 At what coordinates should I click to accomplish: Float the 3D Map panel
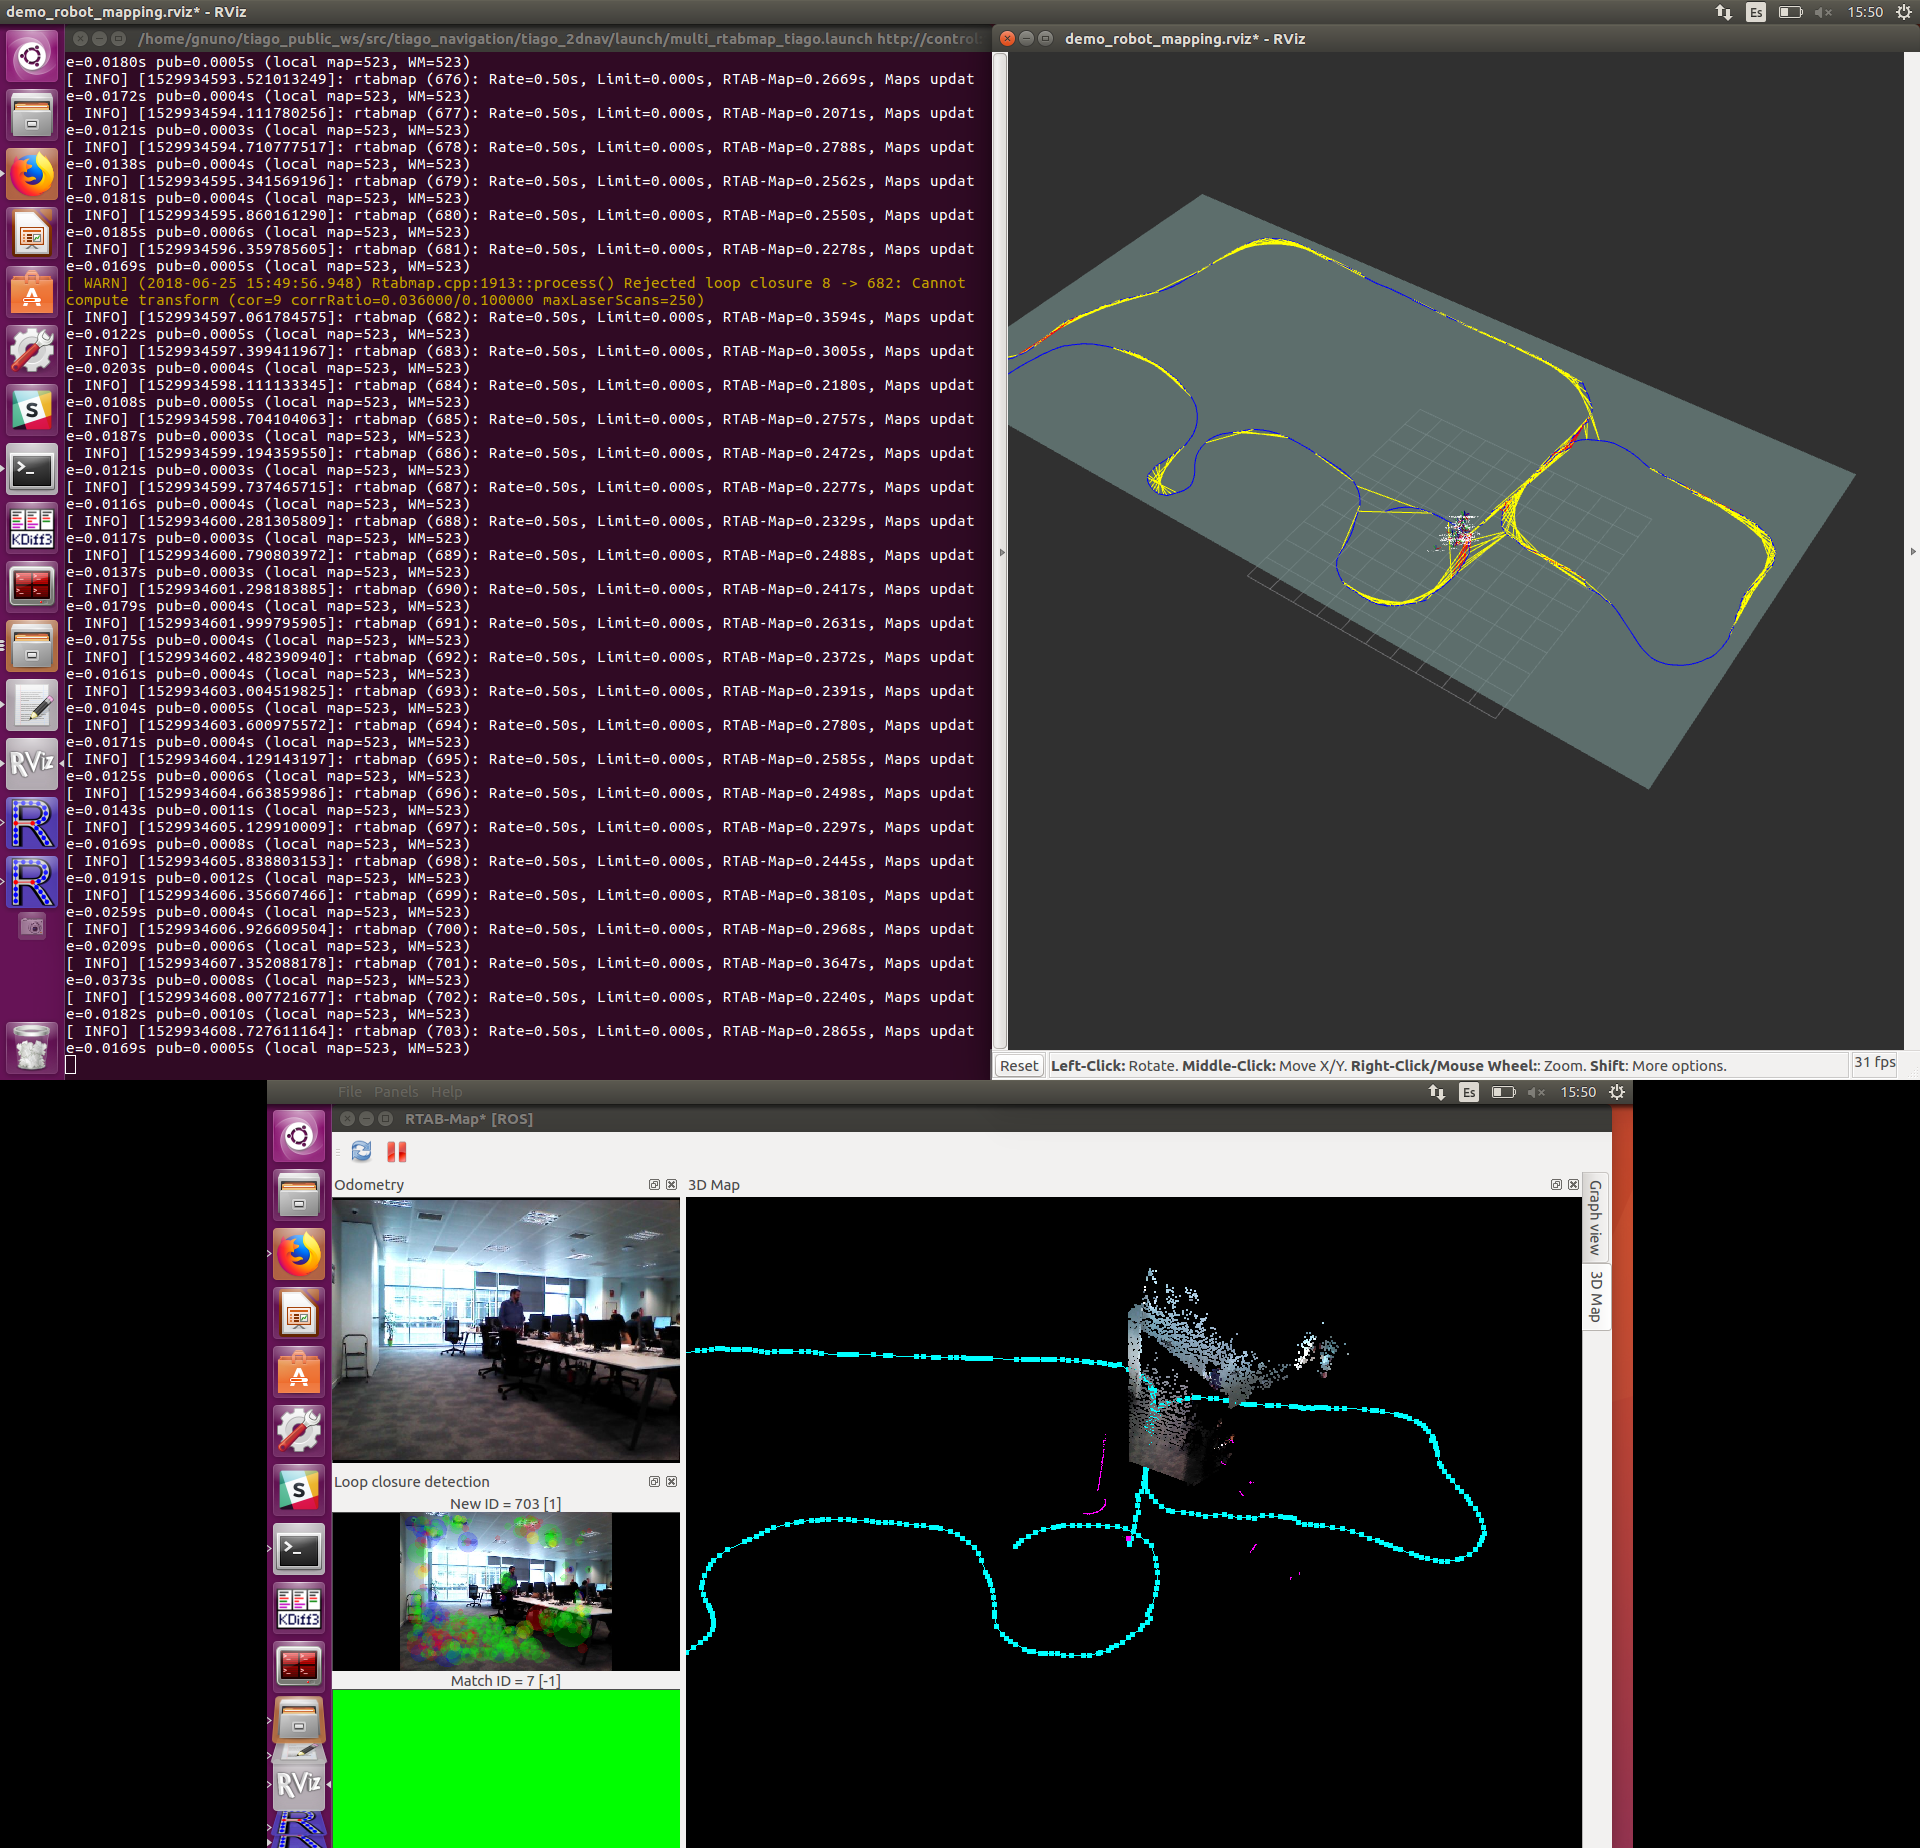(1556, 1184)
